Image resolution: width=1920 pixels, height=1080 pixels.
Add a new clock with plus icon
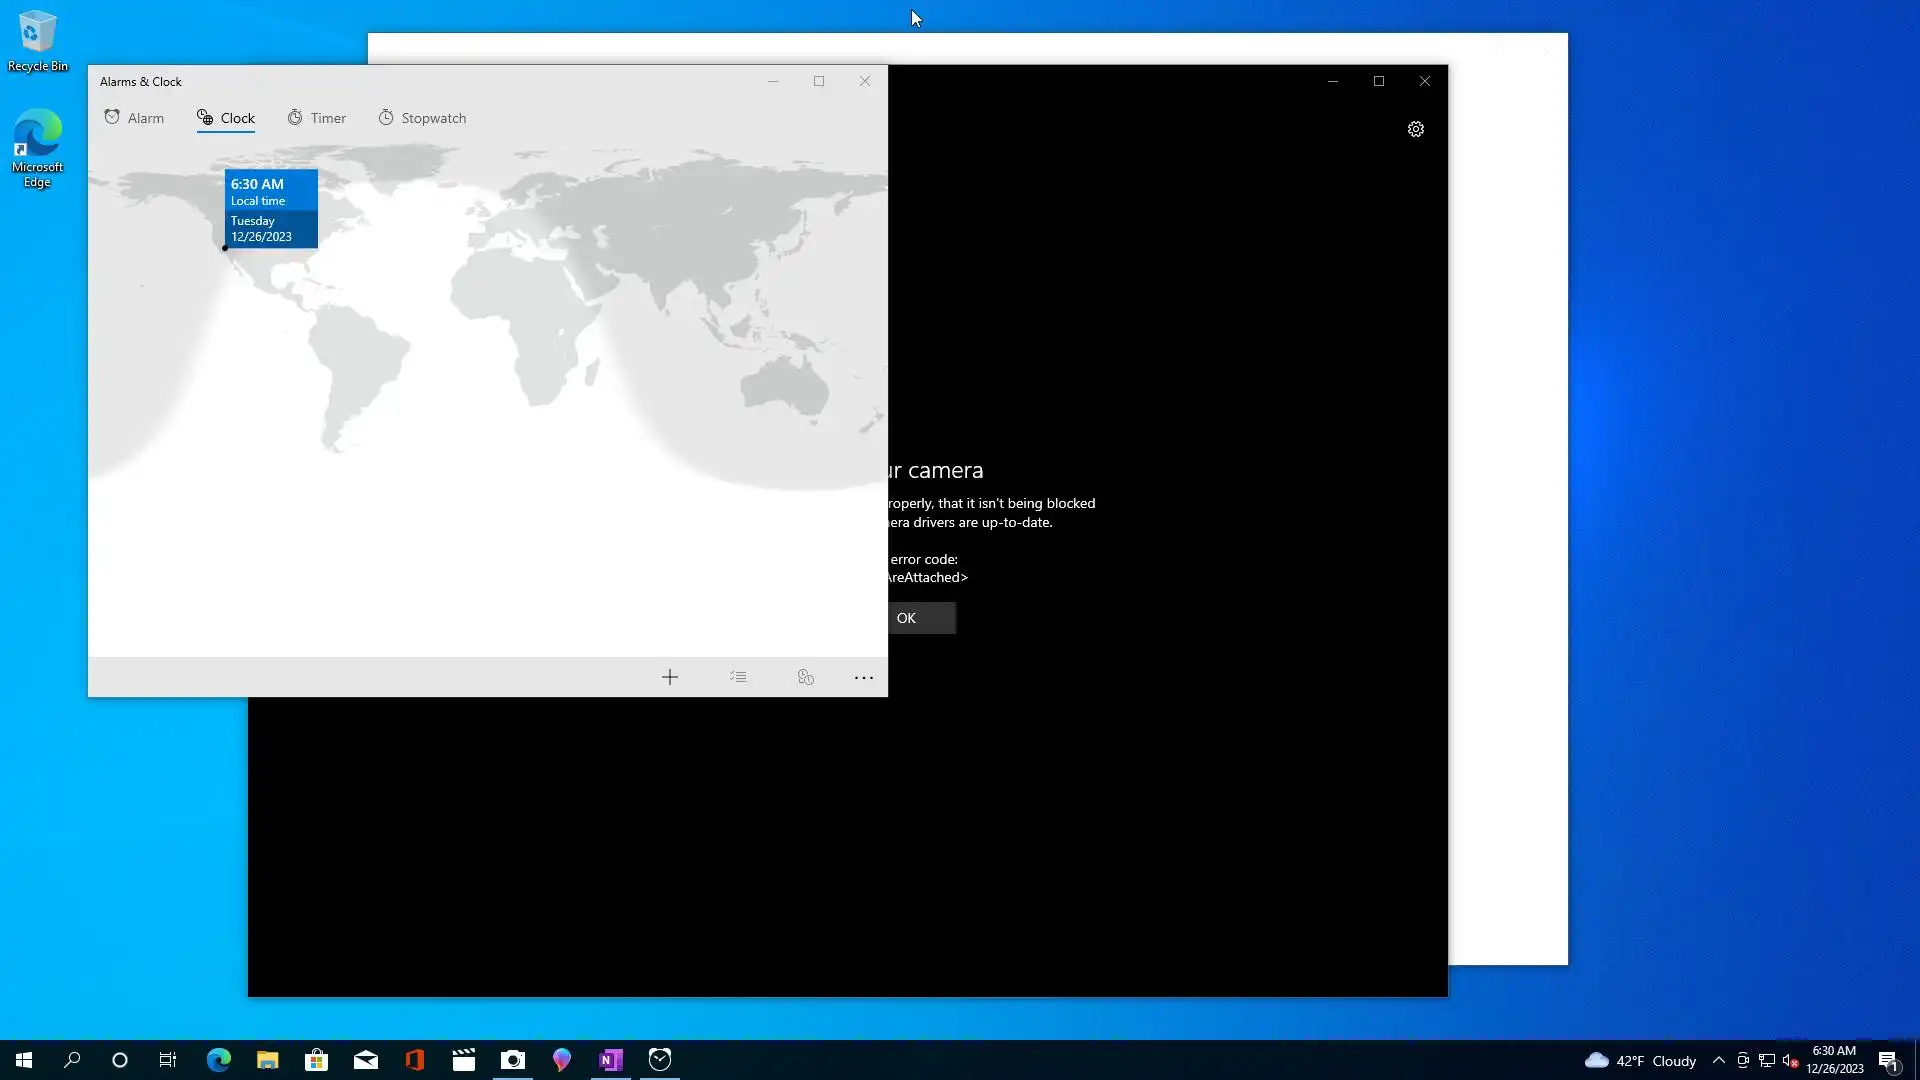tap(670, 677)
